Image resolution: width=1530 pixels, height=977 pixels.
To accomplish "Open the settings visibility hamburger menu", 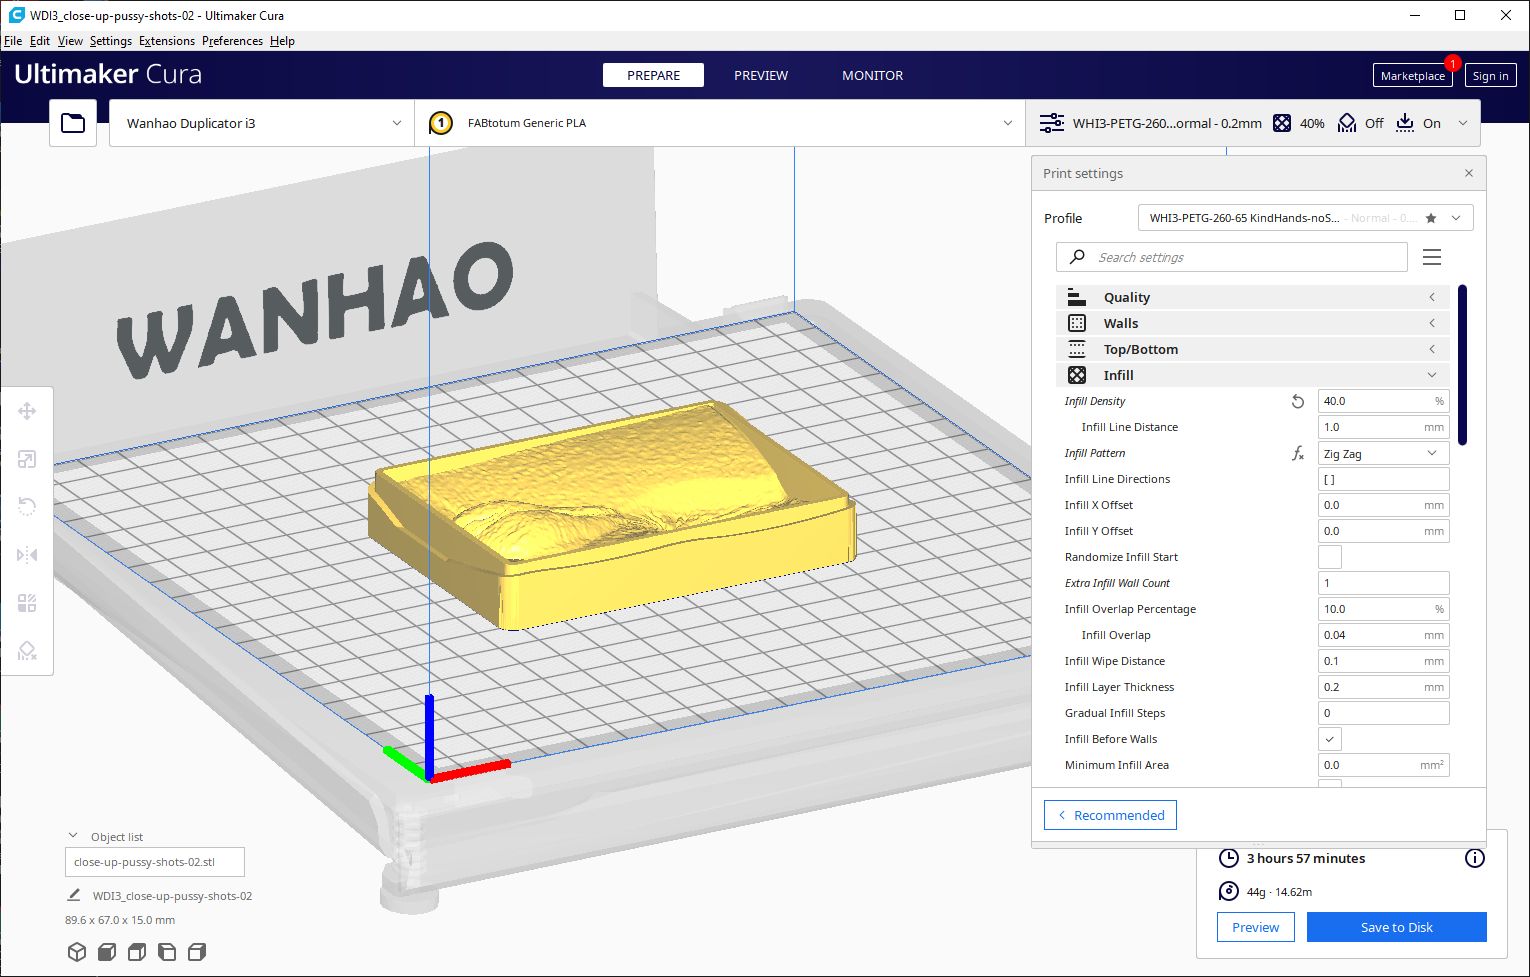I will pos(1432,257).
